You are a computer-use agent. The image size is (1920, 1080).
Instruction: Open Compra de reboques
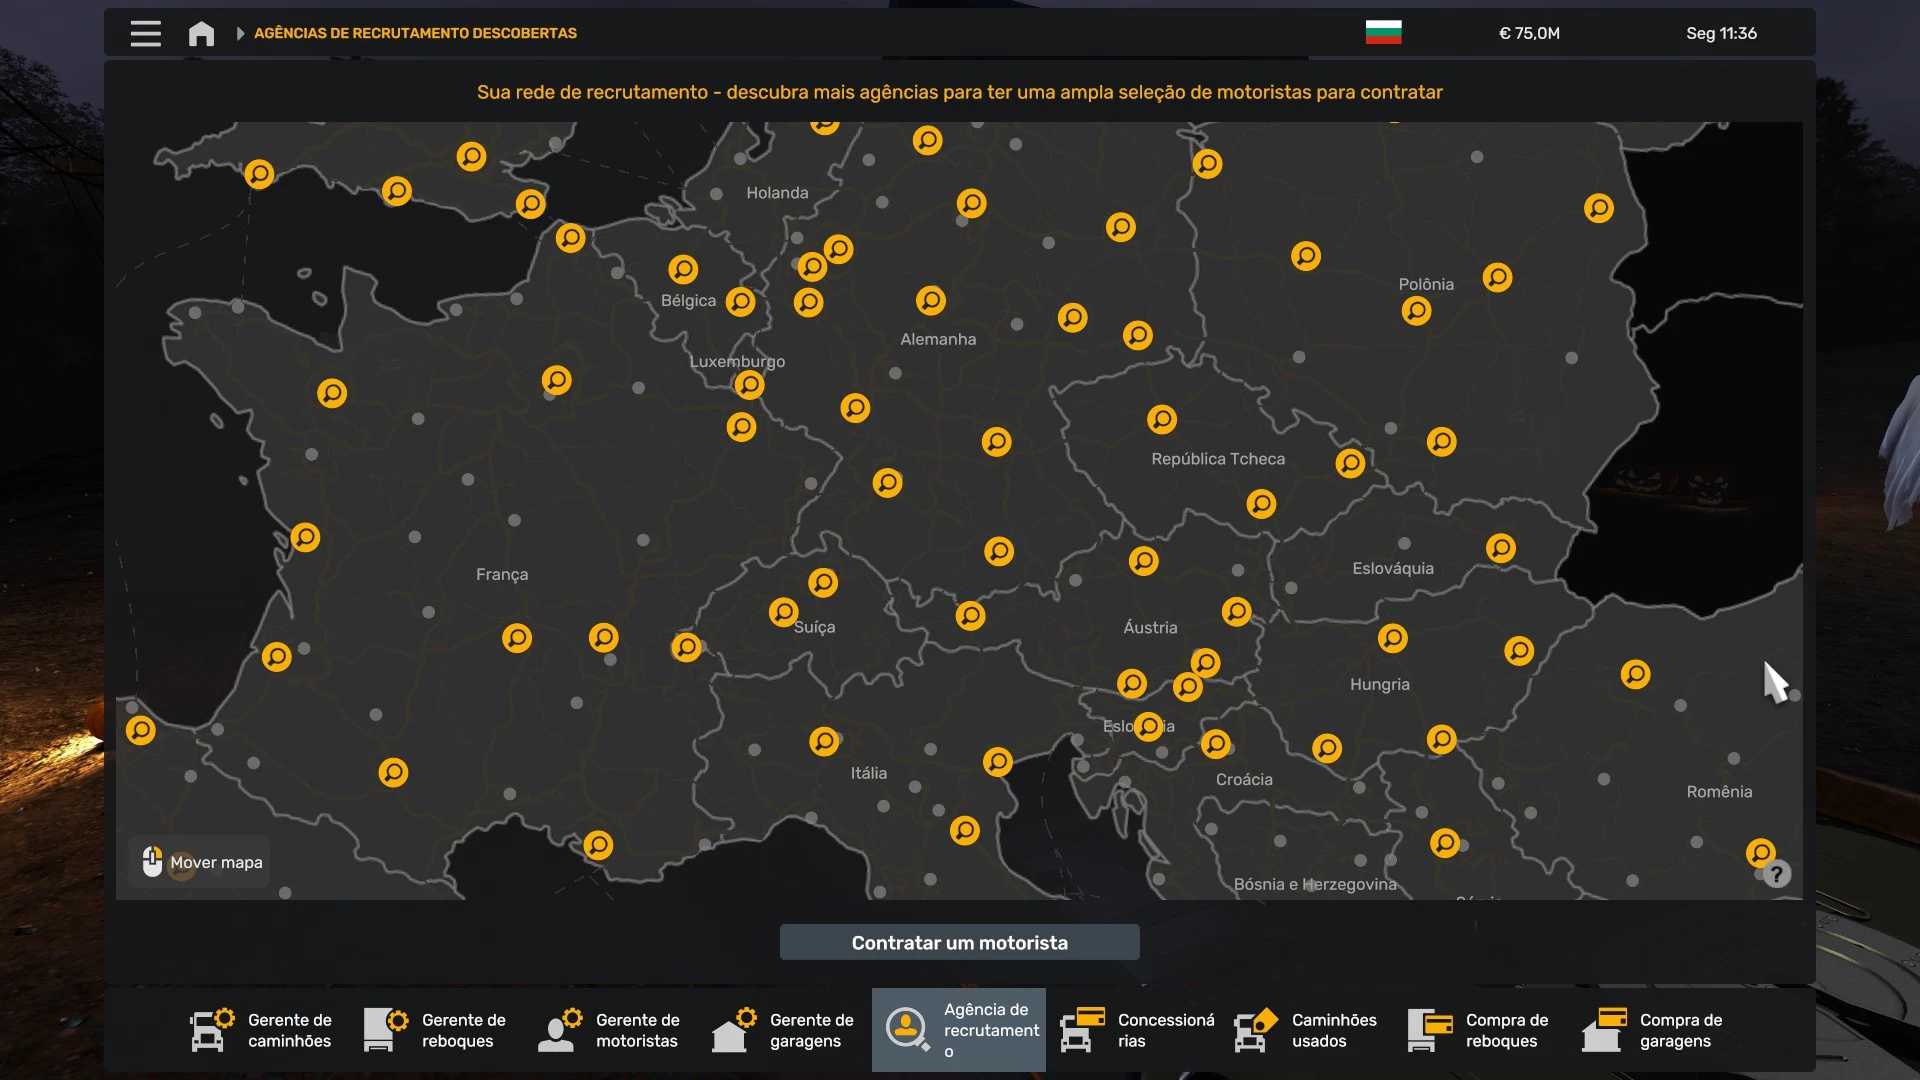coord(1480,1030)
